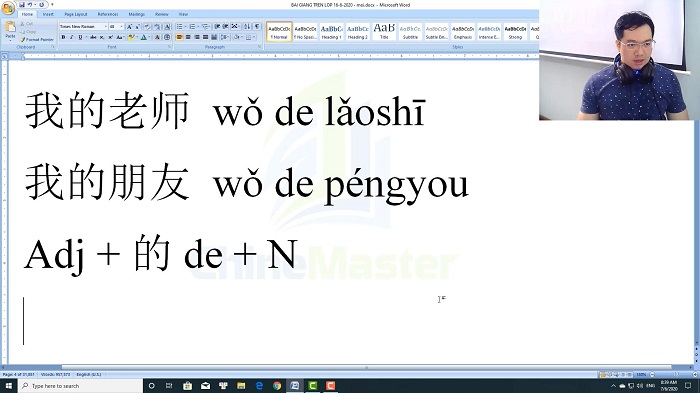Open the Review tab
The image size is (700, 393).
pos(162,14)
